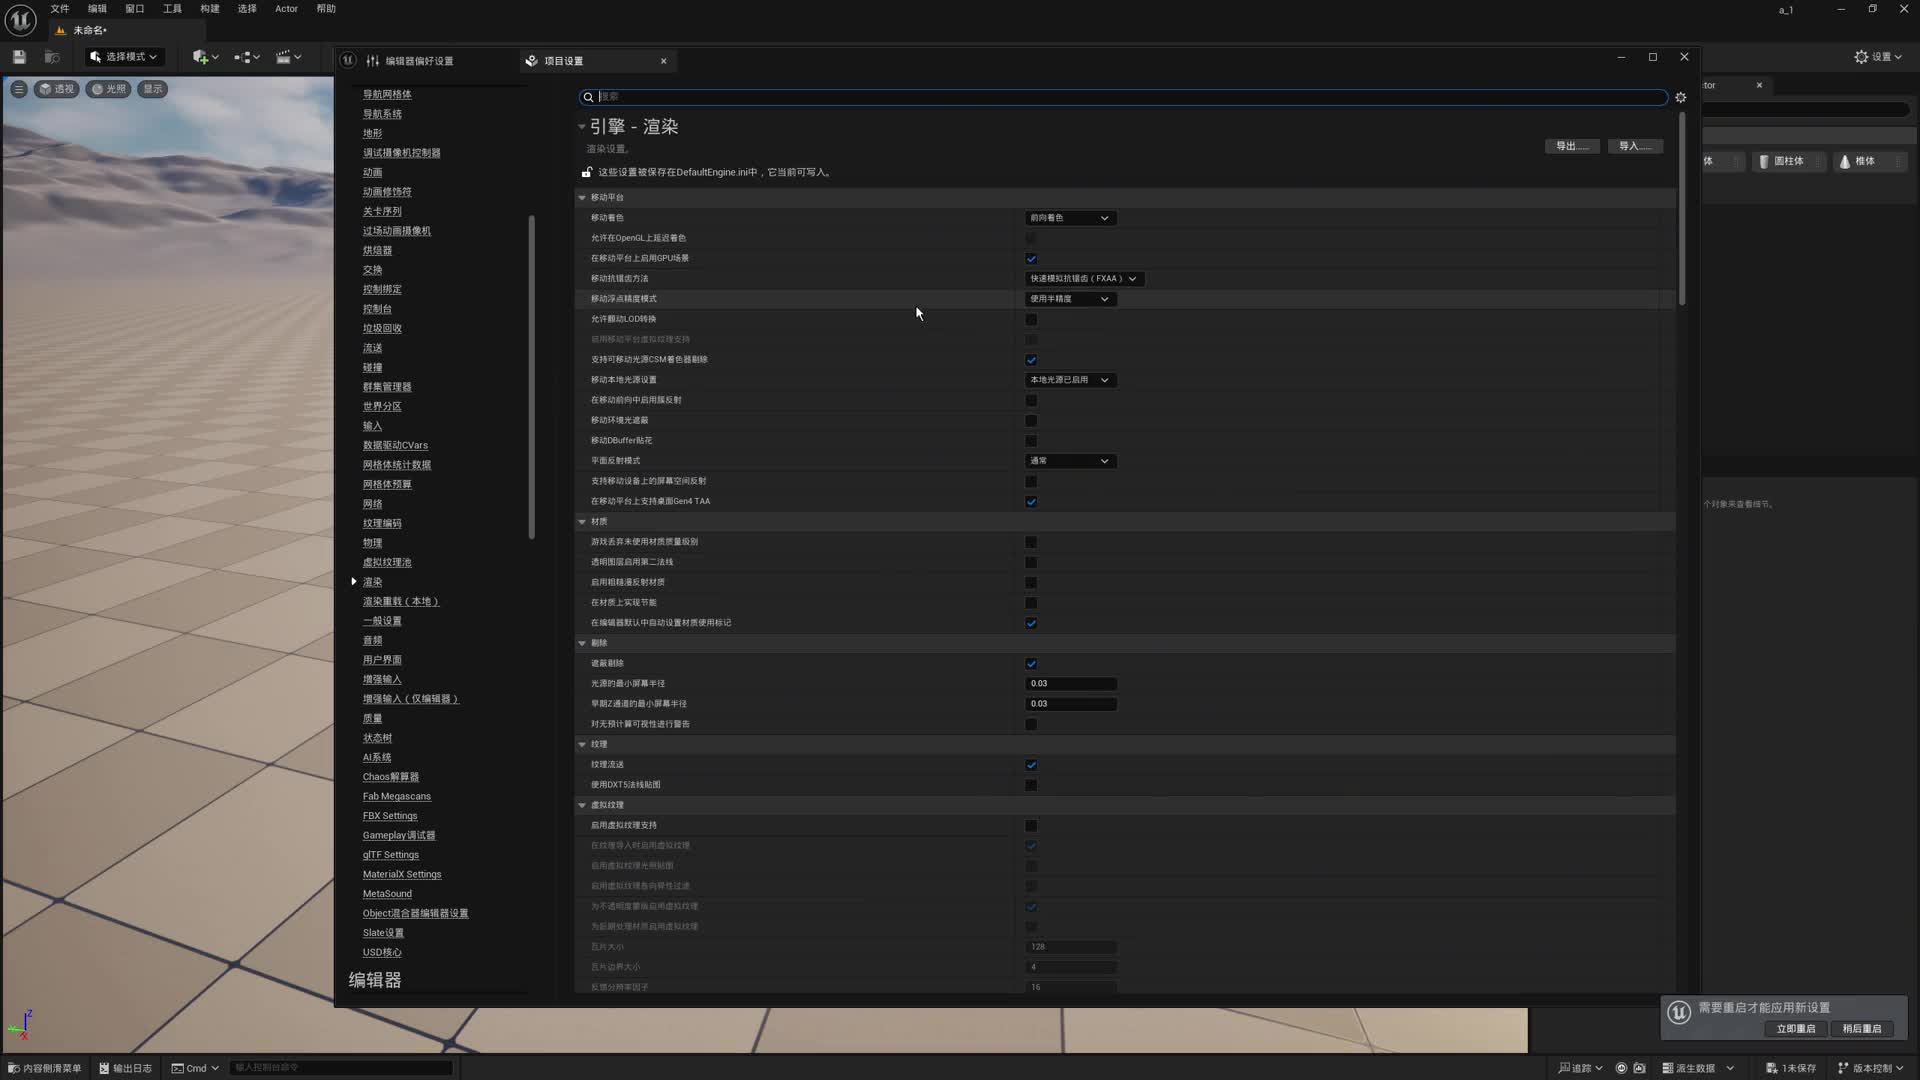Click the browse content folder icon
1920x1080 pixels.
coord(52,57)
